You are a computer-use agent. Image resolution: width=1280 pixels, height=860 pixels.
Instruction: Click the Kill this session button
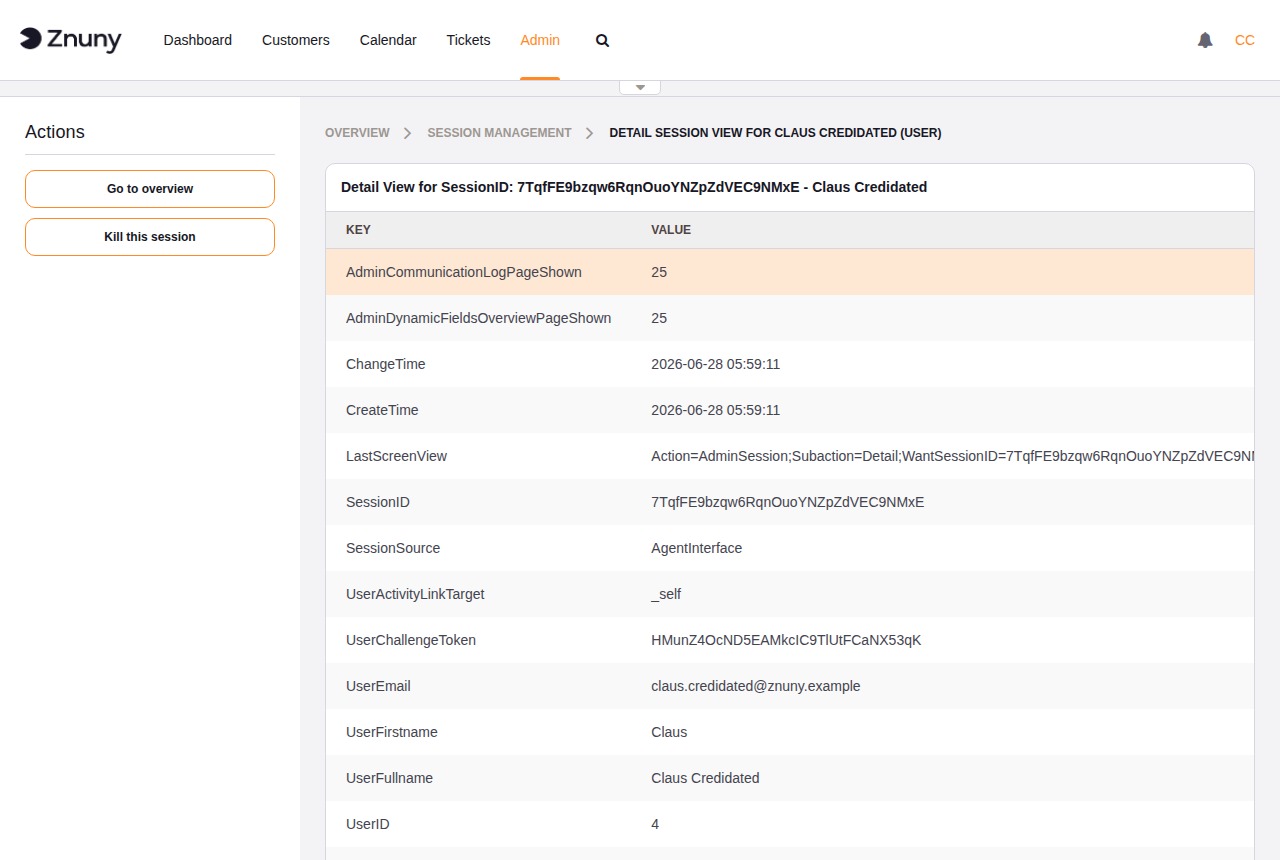tap(150, 237)
